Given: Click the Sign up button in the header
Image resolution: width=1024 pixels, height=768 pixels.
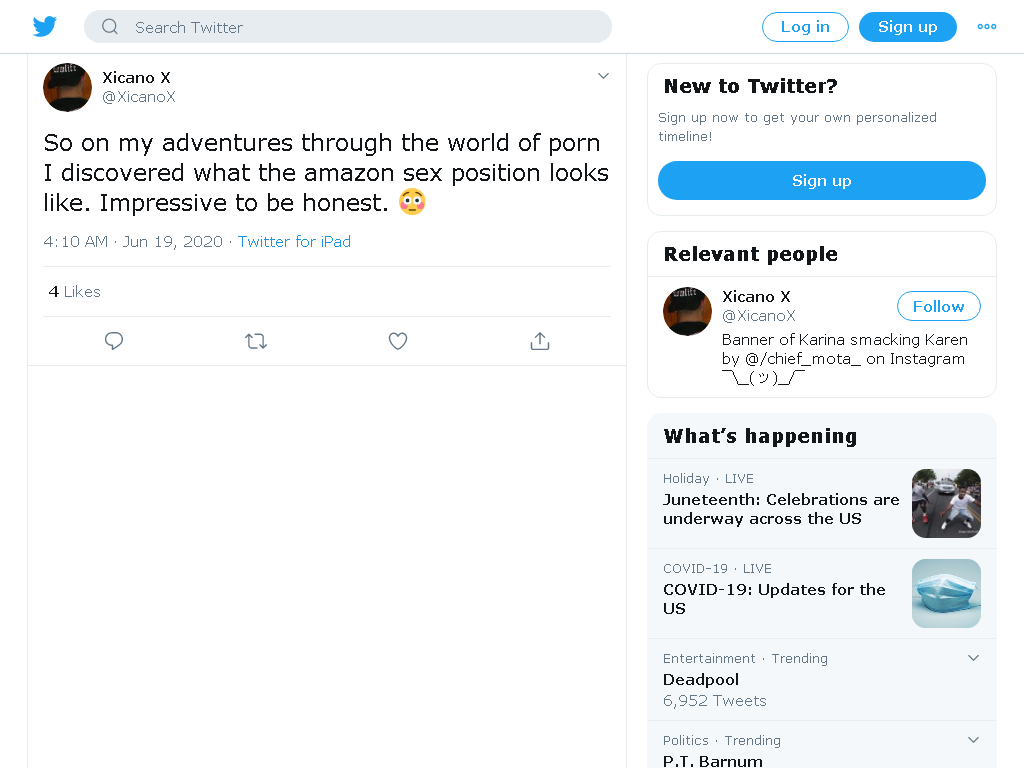Looking at the screenshot, I should [908, 27].
